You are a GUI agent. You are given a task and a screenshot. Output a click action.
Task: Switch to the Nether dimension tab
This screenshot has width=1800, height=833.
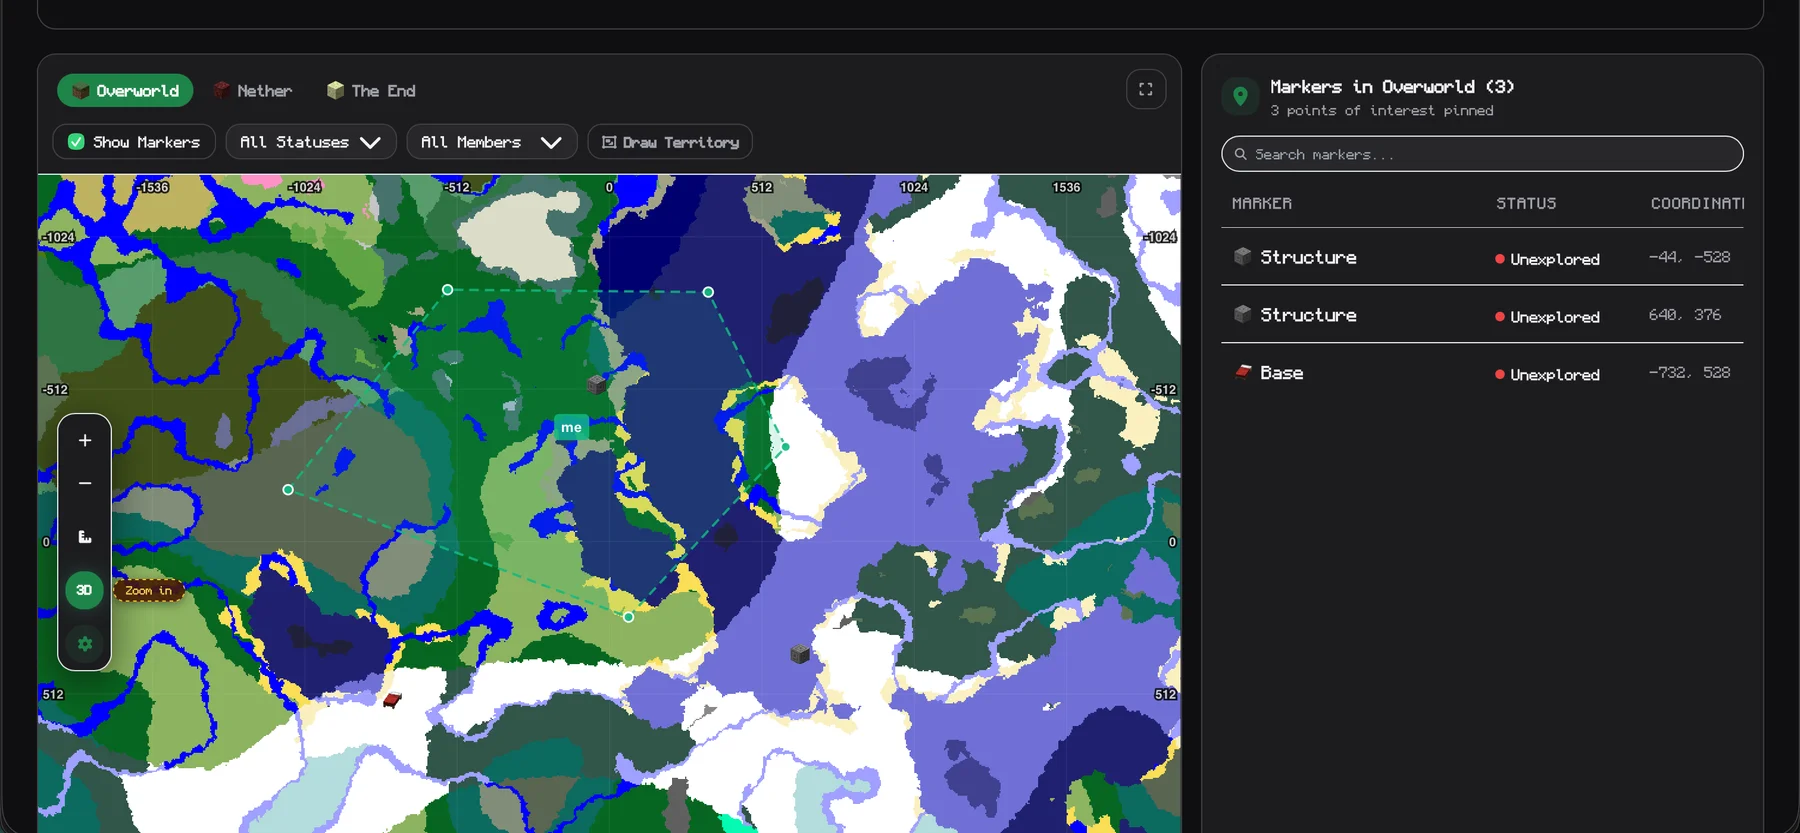tap(253, 90)
